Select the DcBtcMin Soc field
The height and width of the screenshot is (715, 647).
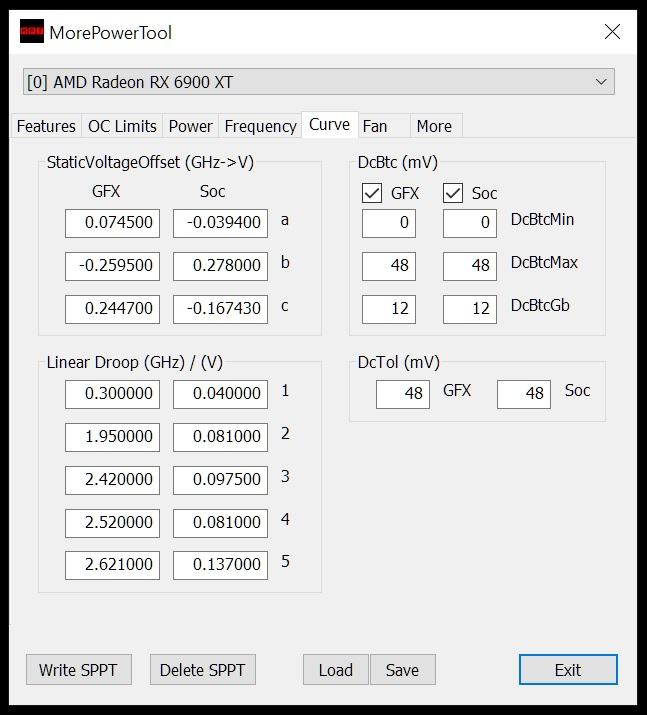click(x=470, y=223)
